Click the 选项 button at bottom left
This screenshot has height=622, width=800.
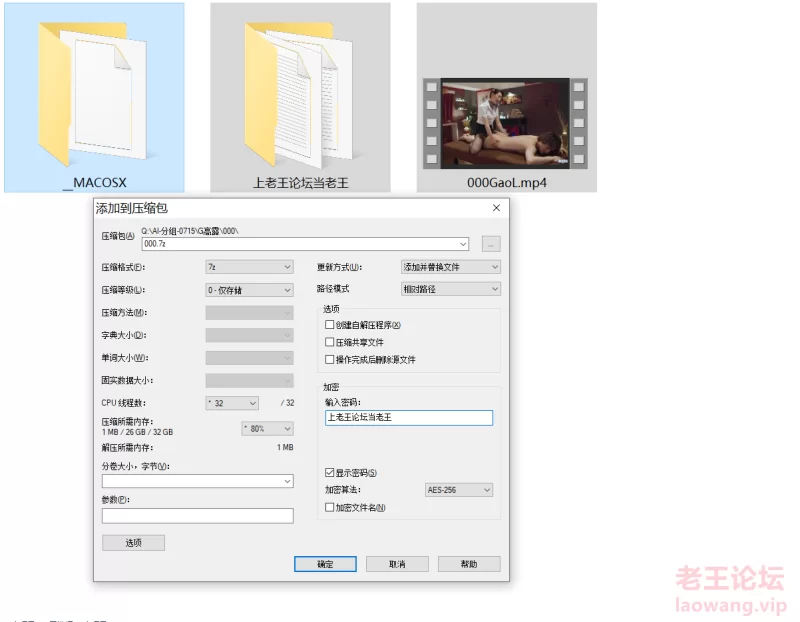point(133,543)
